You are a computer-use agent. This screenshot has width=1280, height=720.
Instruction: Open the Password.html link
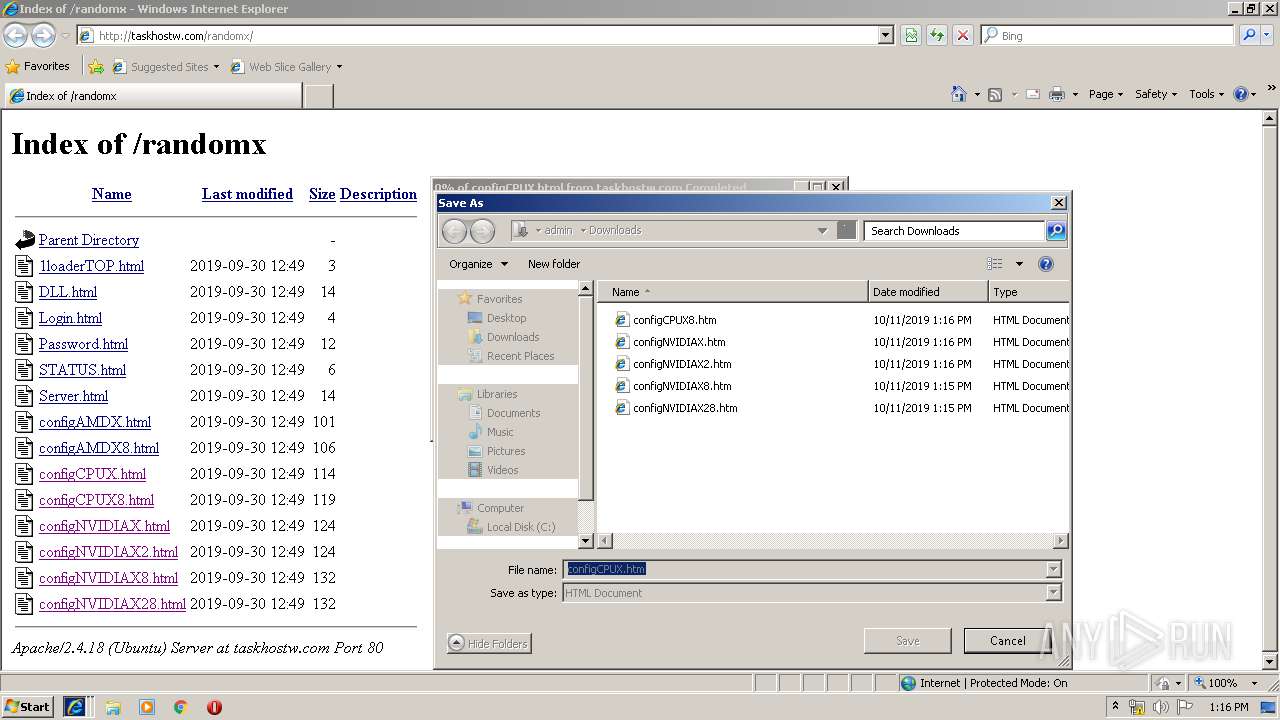coord(83,344)
